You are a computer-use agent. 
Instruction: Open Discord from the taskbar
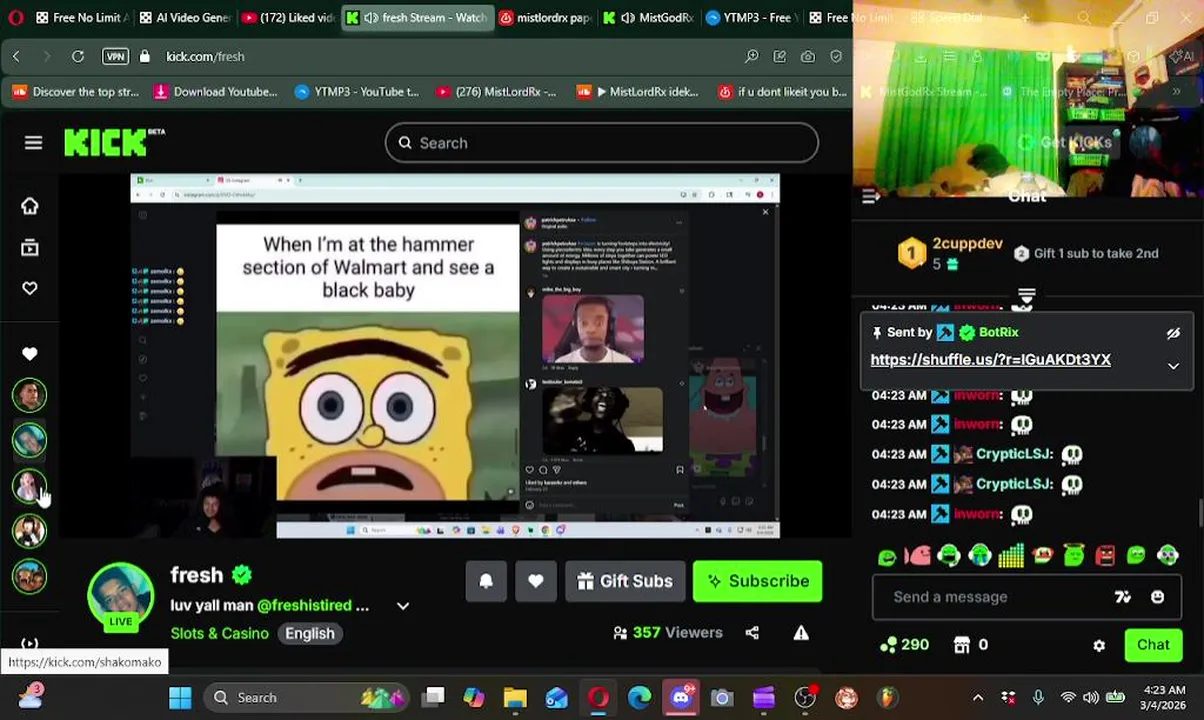pos(681,698)
